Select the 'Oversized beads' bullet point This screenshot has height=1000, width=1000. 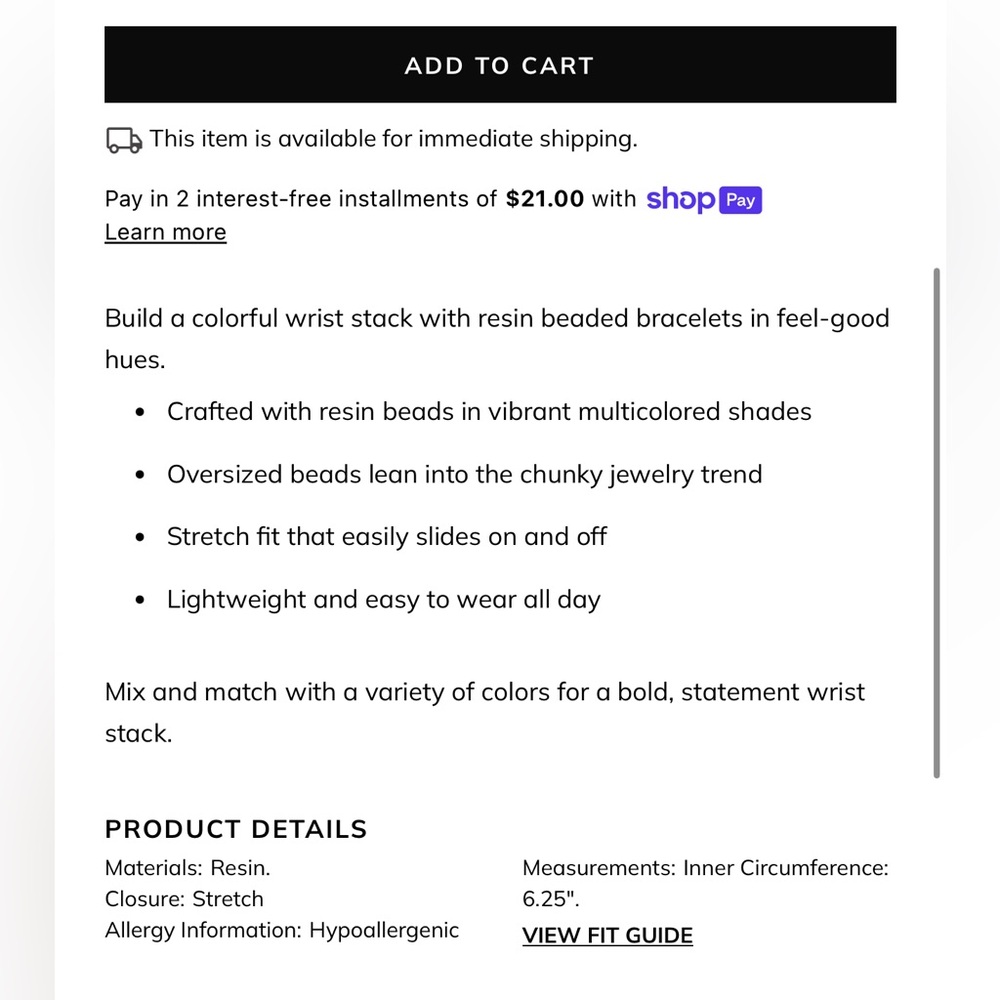click(464, 474)
